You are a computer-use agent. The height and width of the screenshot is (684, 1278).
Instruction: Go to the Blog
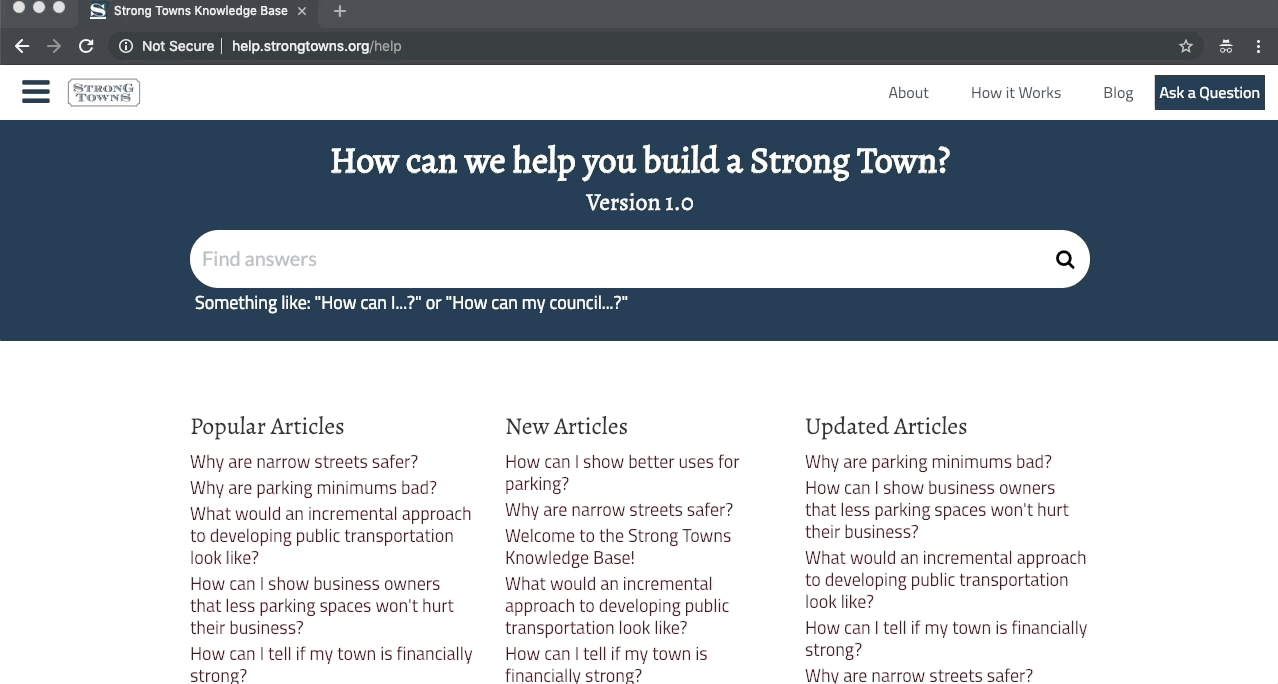[1118, 92]
